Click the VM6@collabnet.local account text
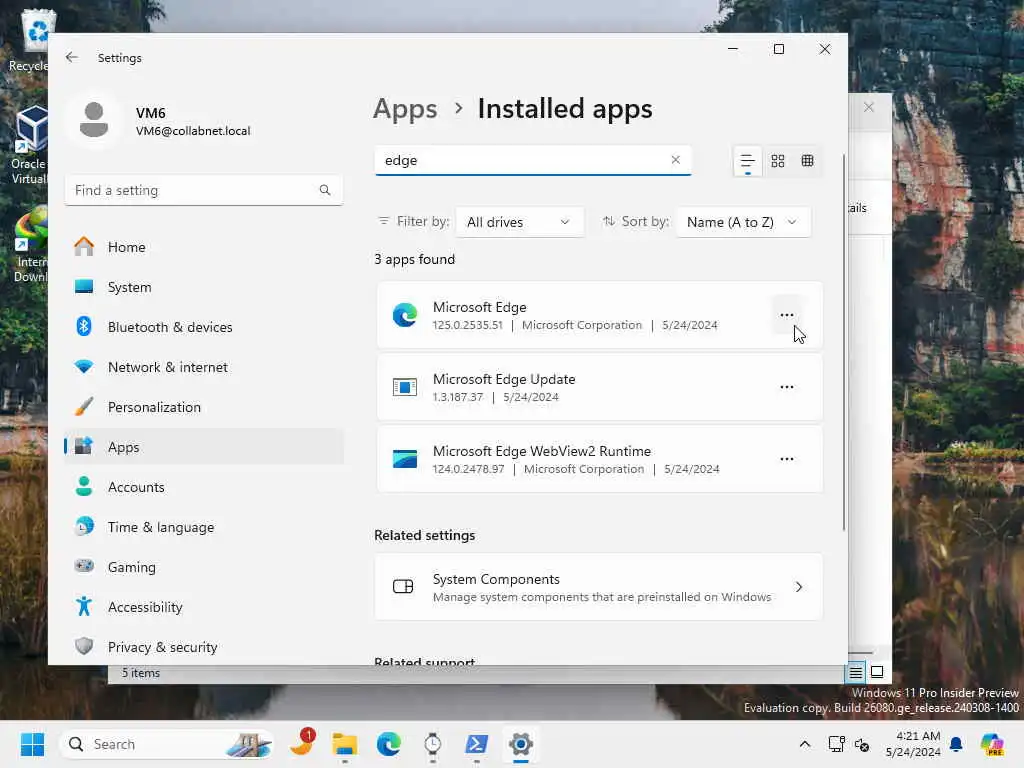This screenshot has width=1024, height=768. (193, 131)
